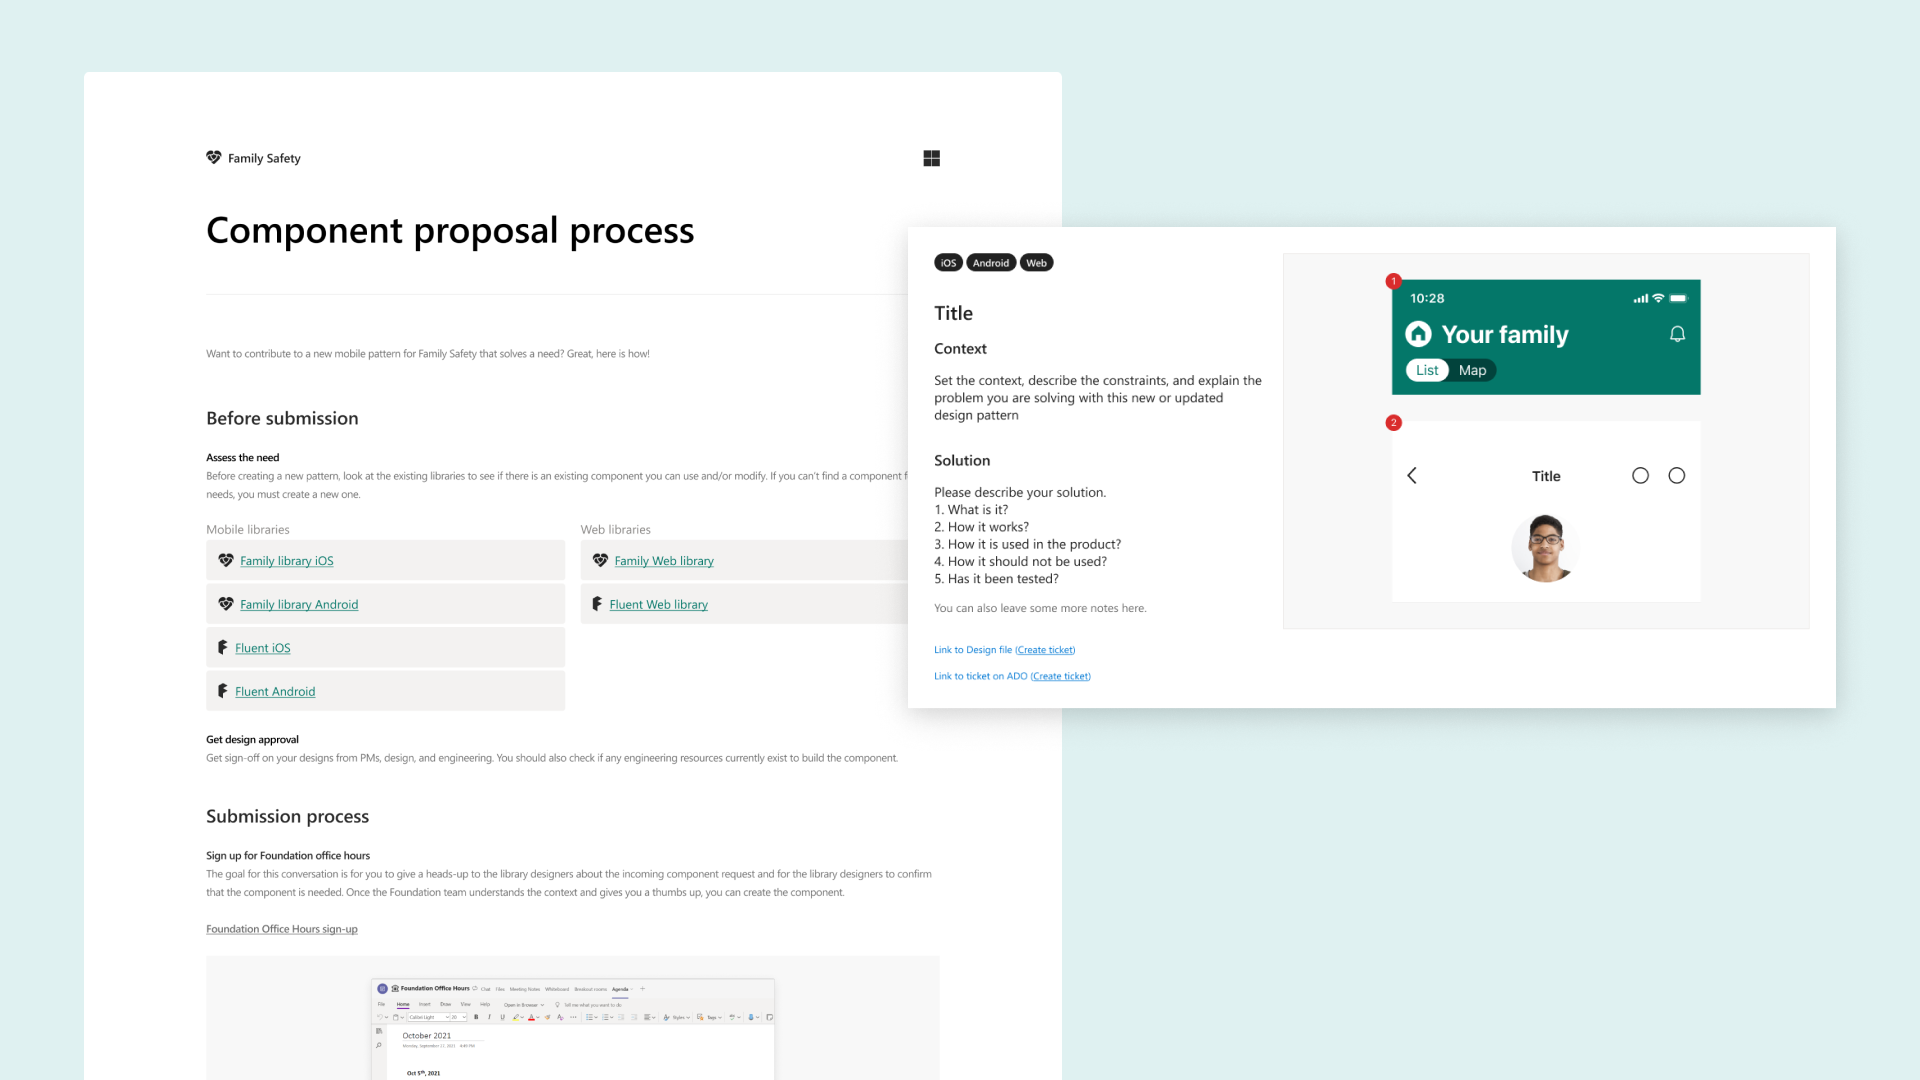Click the first circle icon beside Title

(x=1640, y=476)
